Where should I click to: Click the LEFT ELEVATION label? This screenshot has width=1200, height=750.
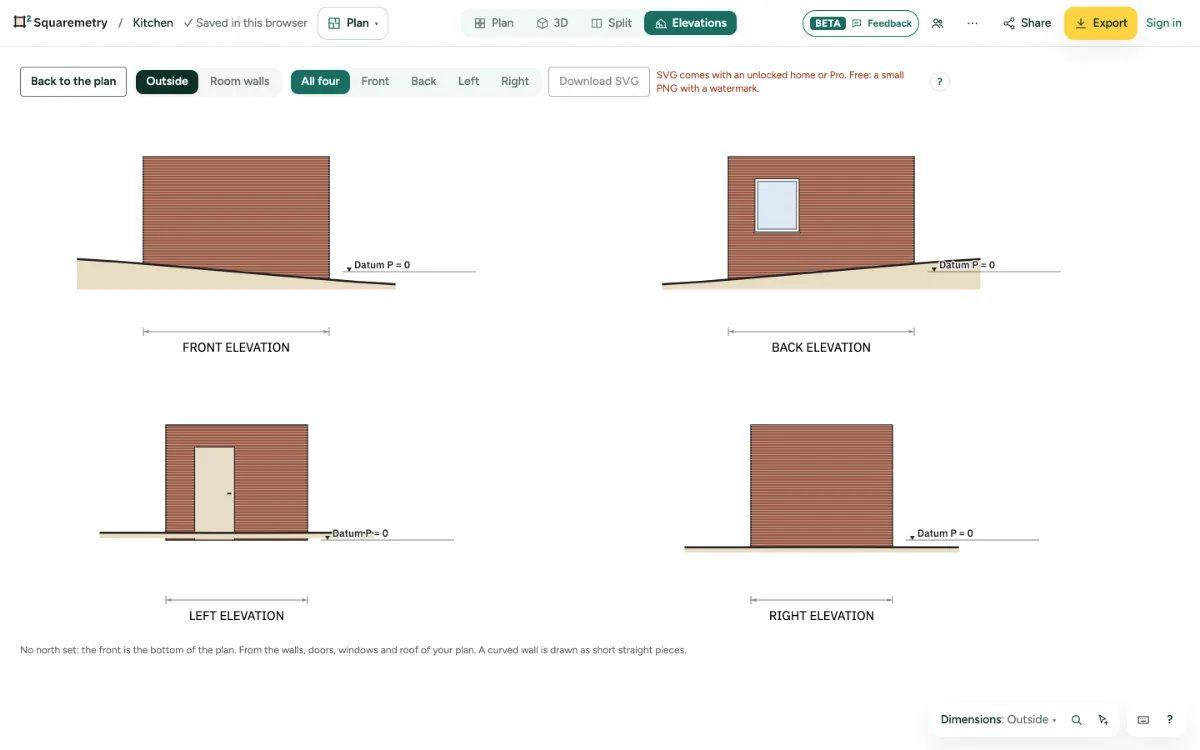(x=237, y=616)
